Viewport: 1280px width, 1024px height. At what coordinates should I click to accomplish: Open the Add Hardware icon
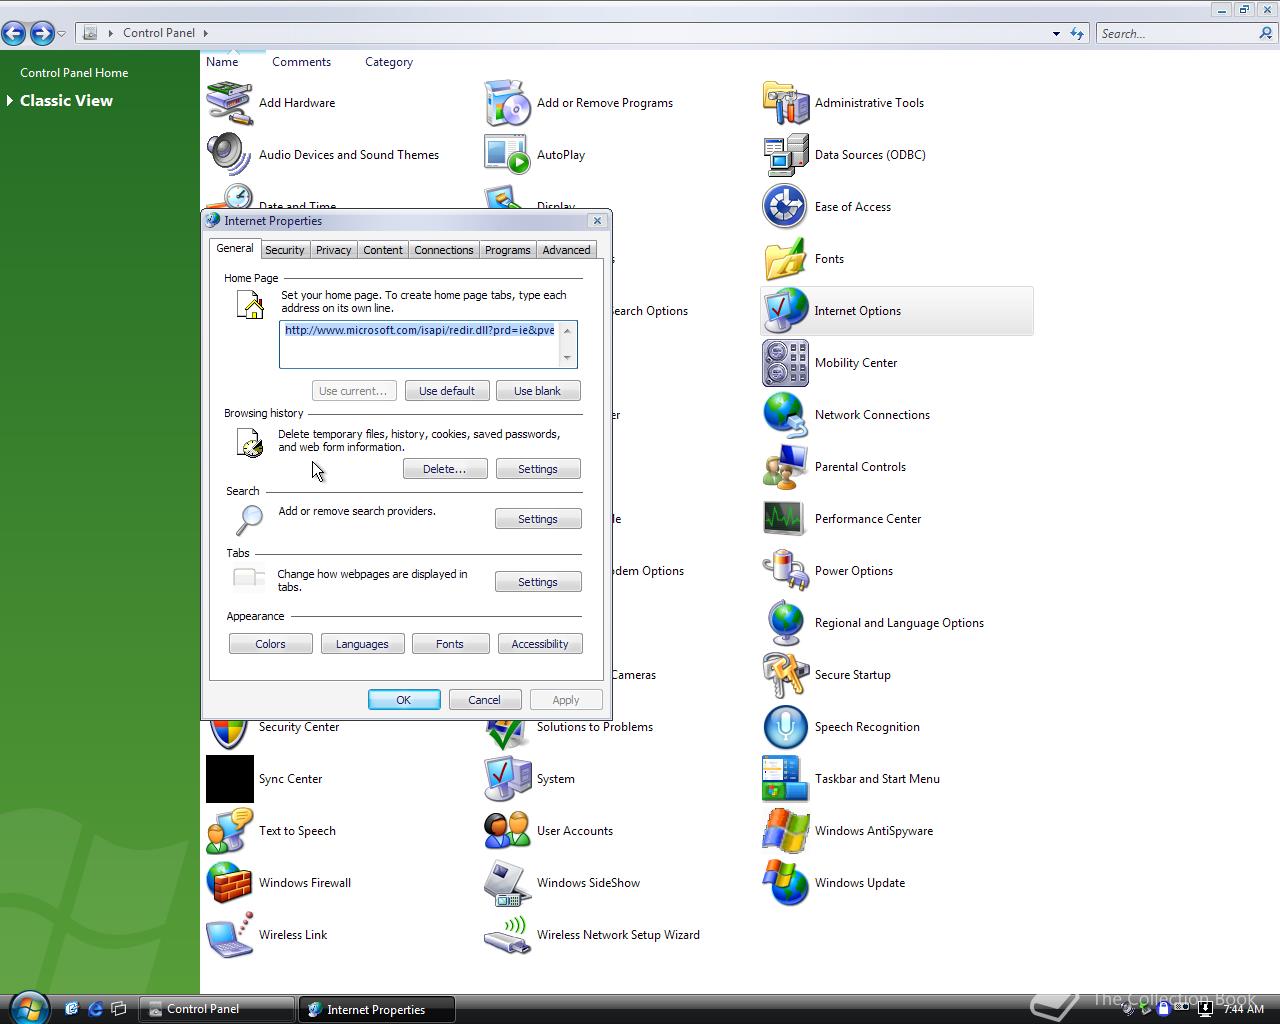(229, 103)
